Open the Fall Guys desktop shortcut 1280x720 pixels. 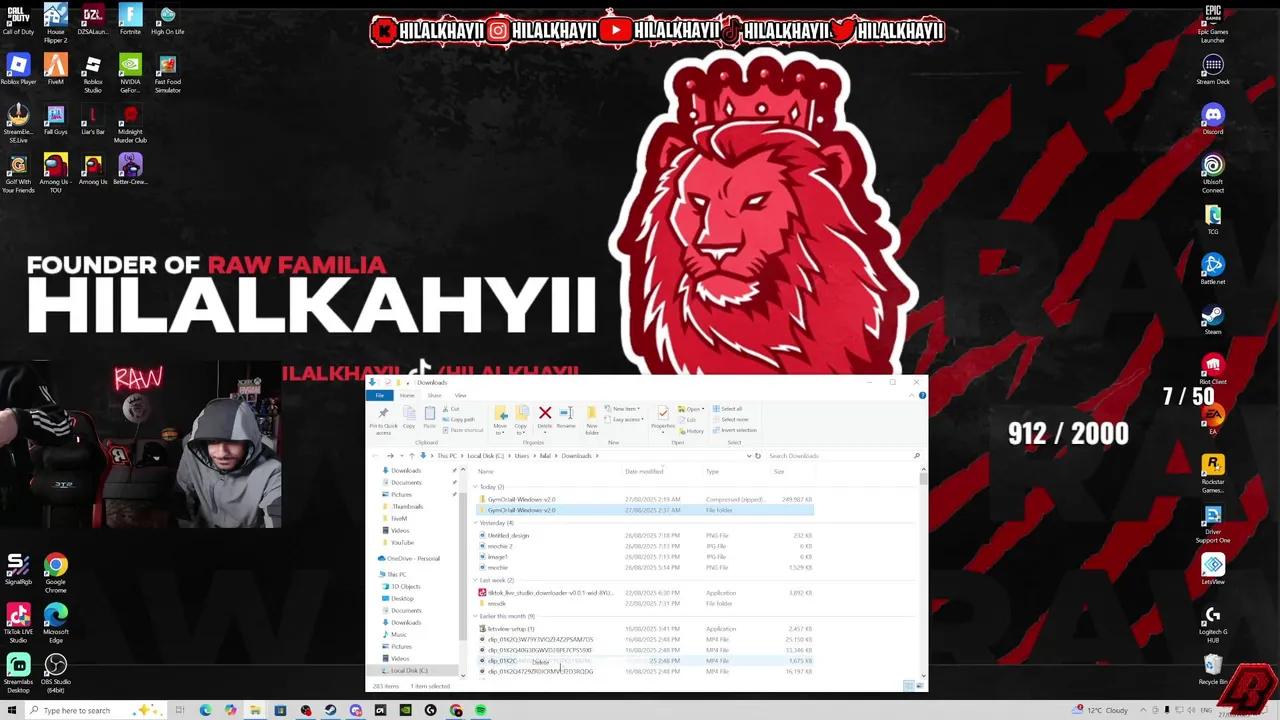click(x=55, y=120)
